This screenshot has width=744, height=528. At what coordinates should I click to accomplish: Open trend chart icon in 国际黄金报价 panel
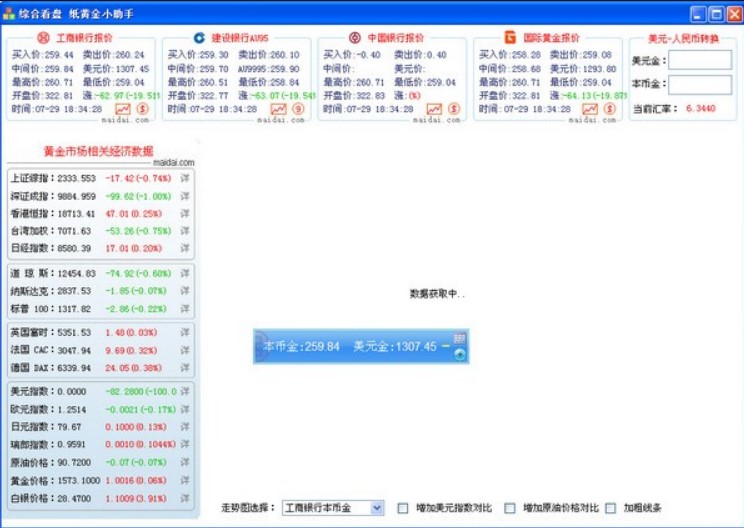[x=590, y=109]
